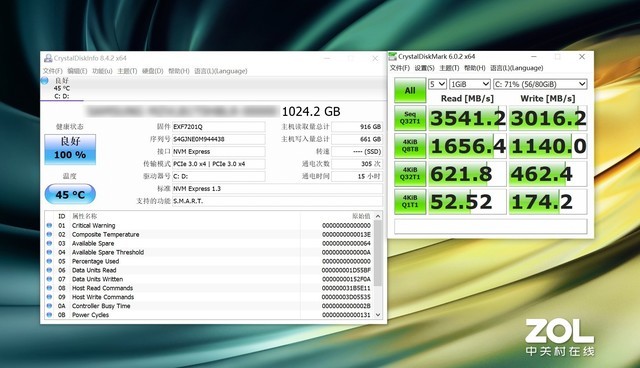The image size is (640, 368).
Task: Open 硬盘(D) menu in CrystalDiskInfo
Action: [x=153, y=71]
